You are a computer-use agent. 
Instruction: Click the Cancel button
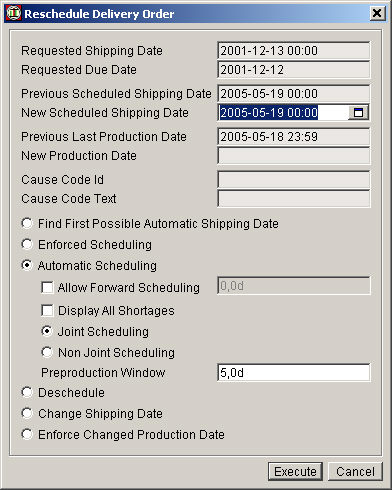click(x=355, y=472)
